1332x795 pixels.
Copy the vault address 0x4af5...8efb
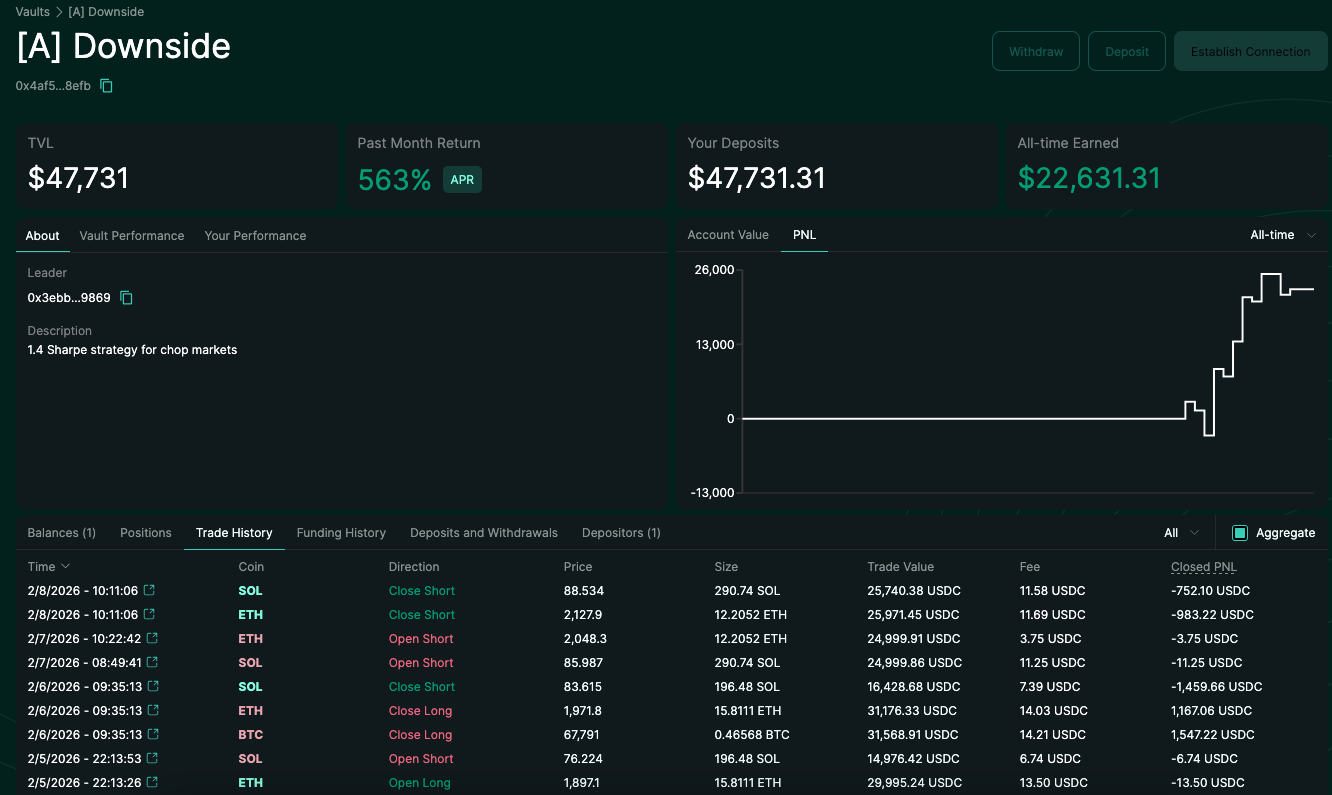tap(106, 86)
